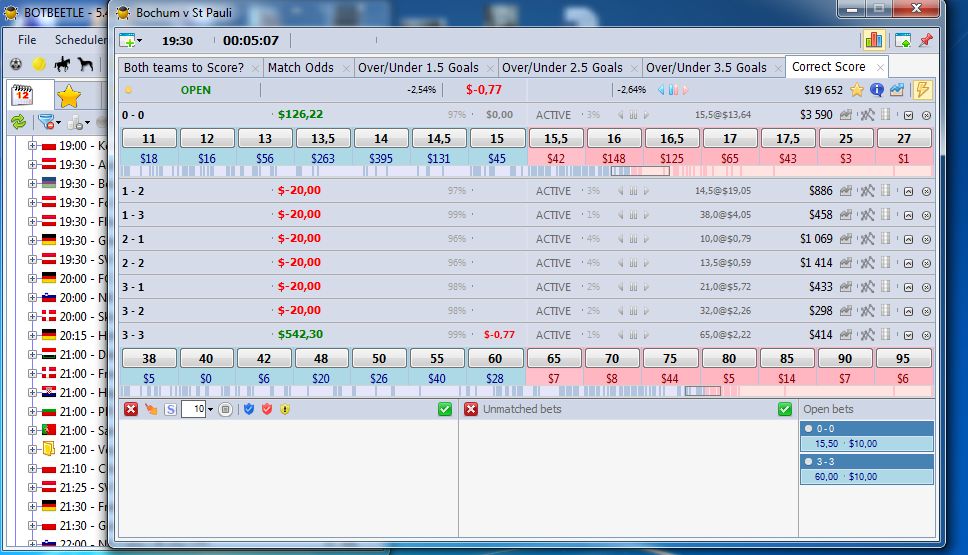Switch to Over/Under 2.5 Goals tab
Screen dimensions: 968x555
point(562,67)
